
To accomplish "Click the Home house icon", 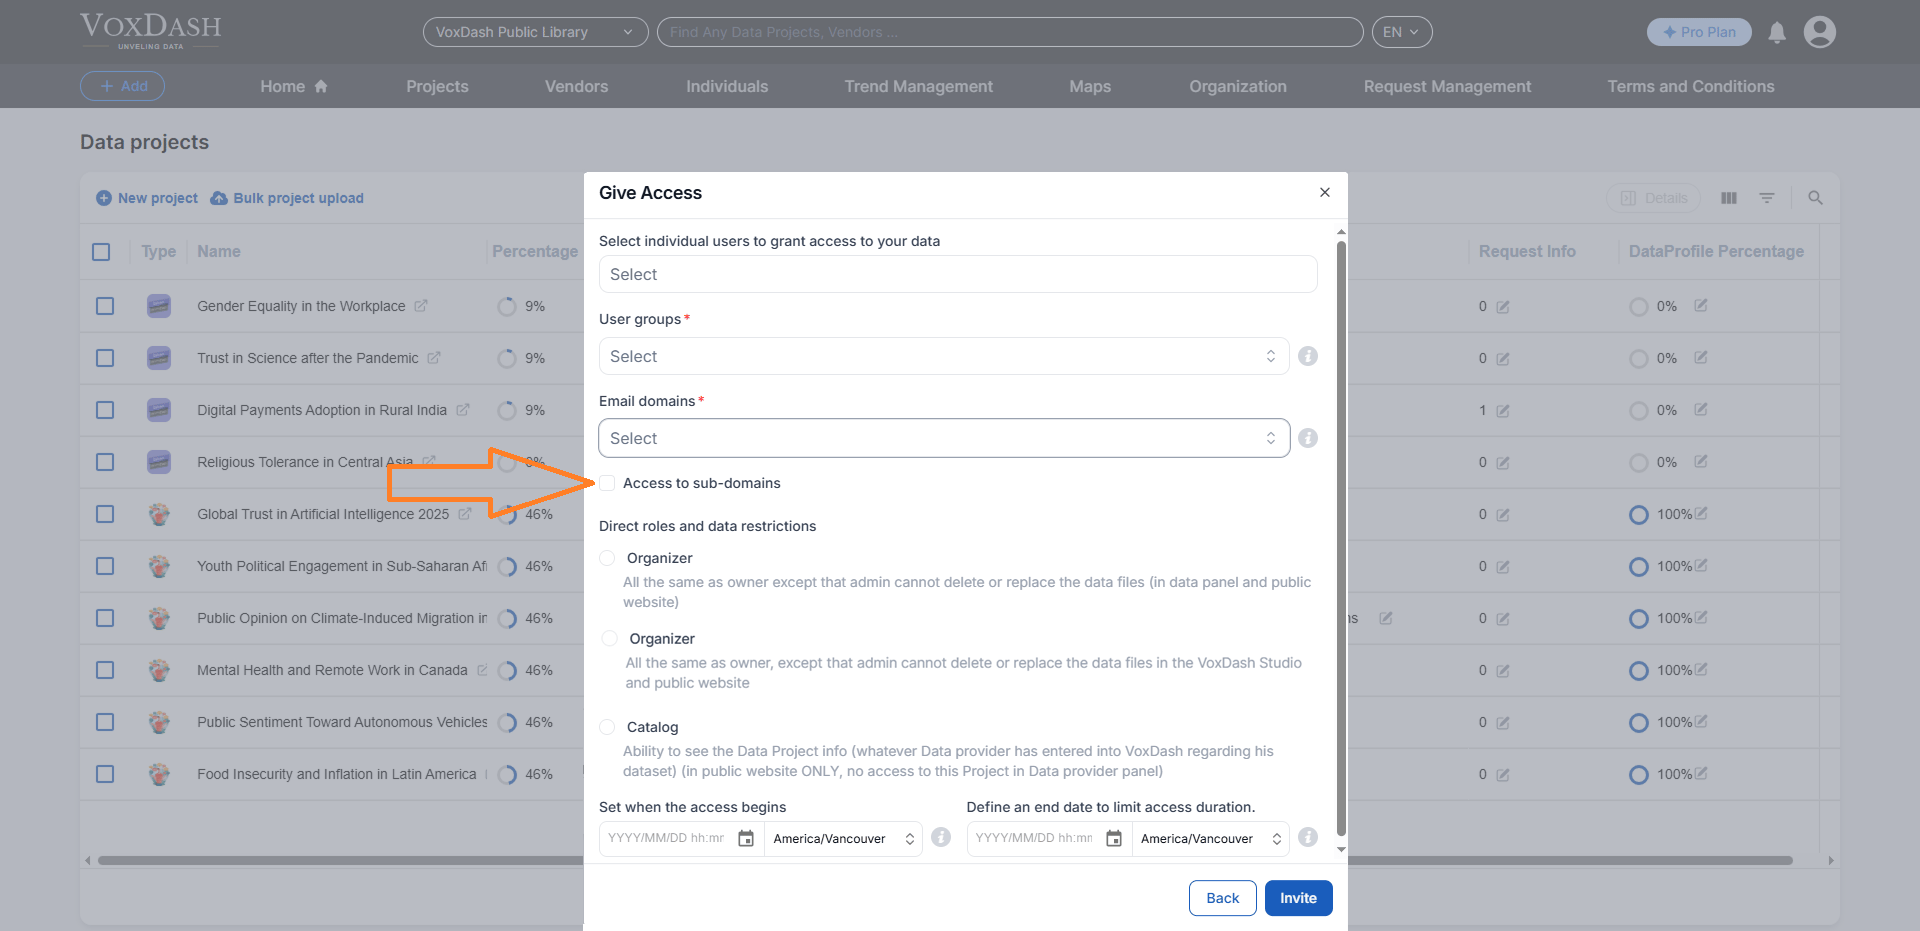I will tap(321, 86).
